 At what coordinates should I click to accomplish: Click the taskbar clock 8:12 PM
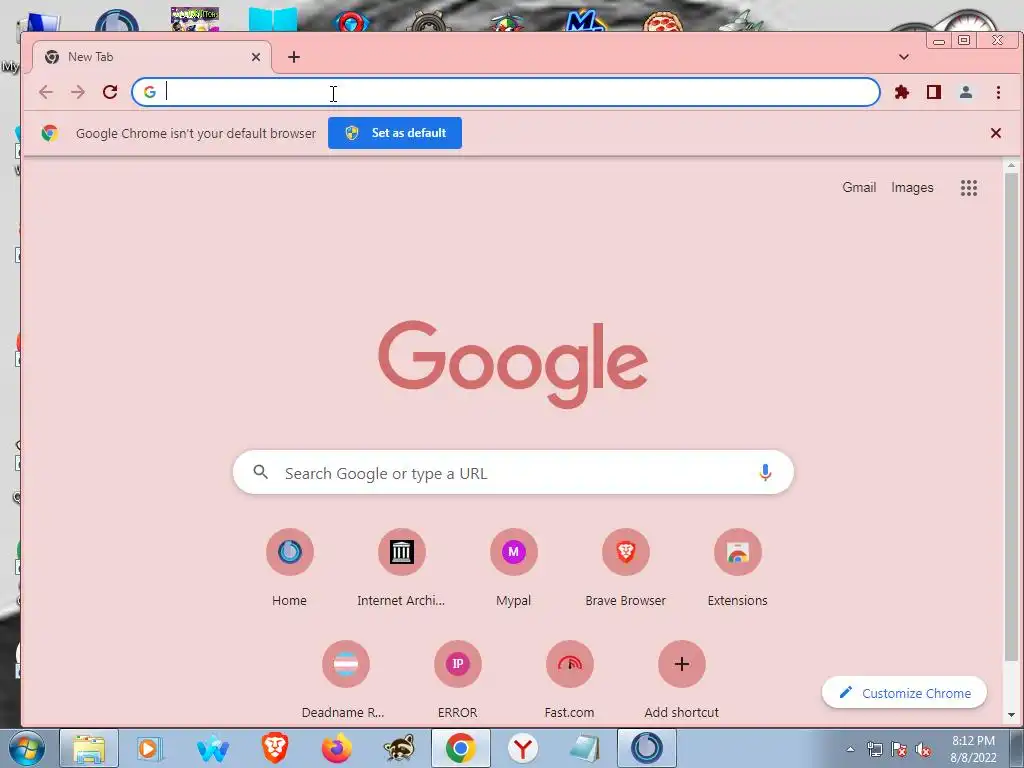(973, 741)
